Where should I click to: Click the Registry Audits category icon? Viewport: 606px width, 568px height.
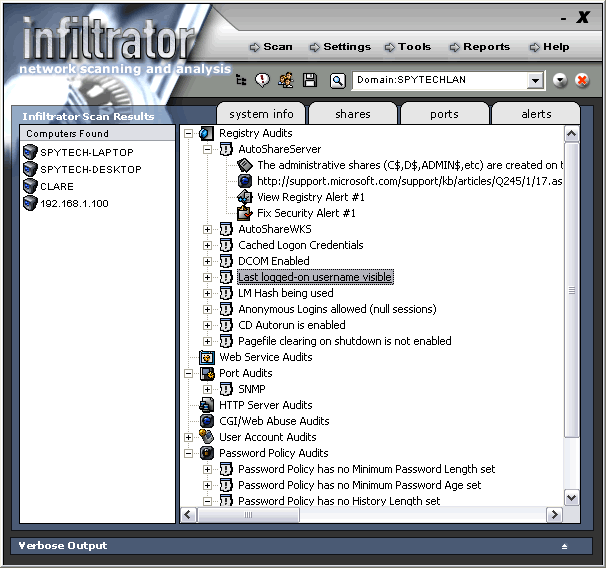point(206,133)
